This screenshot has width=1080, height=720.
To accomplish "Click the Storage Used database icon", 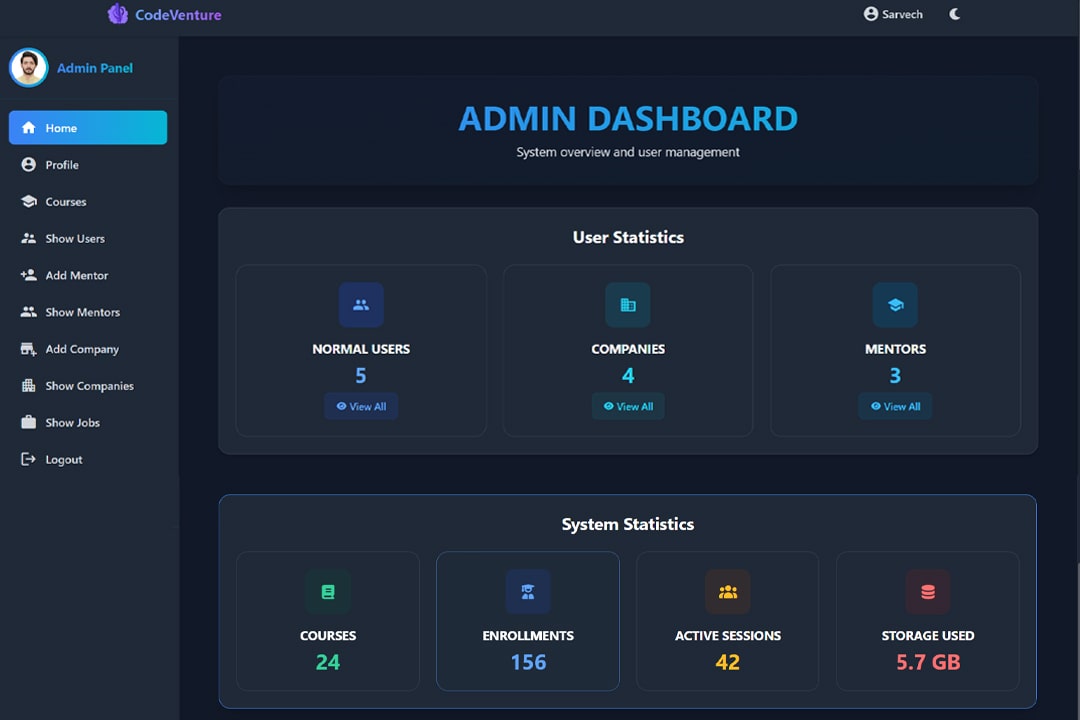I will [x=927, y=591].
